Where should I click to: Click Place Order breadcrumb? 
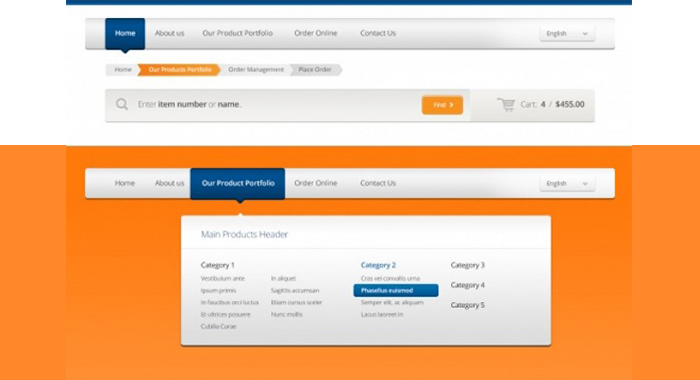pos(315,70)
